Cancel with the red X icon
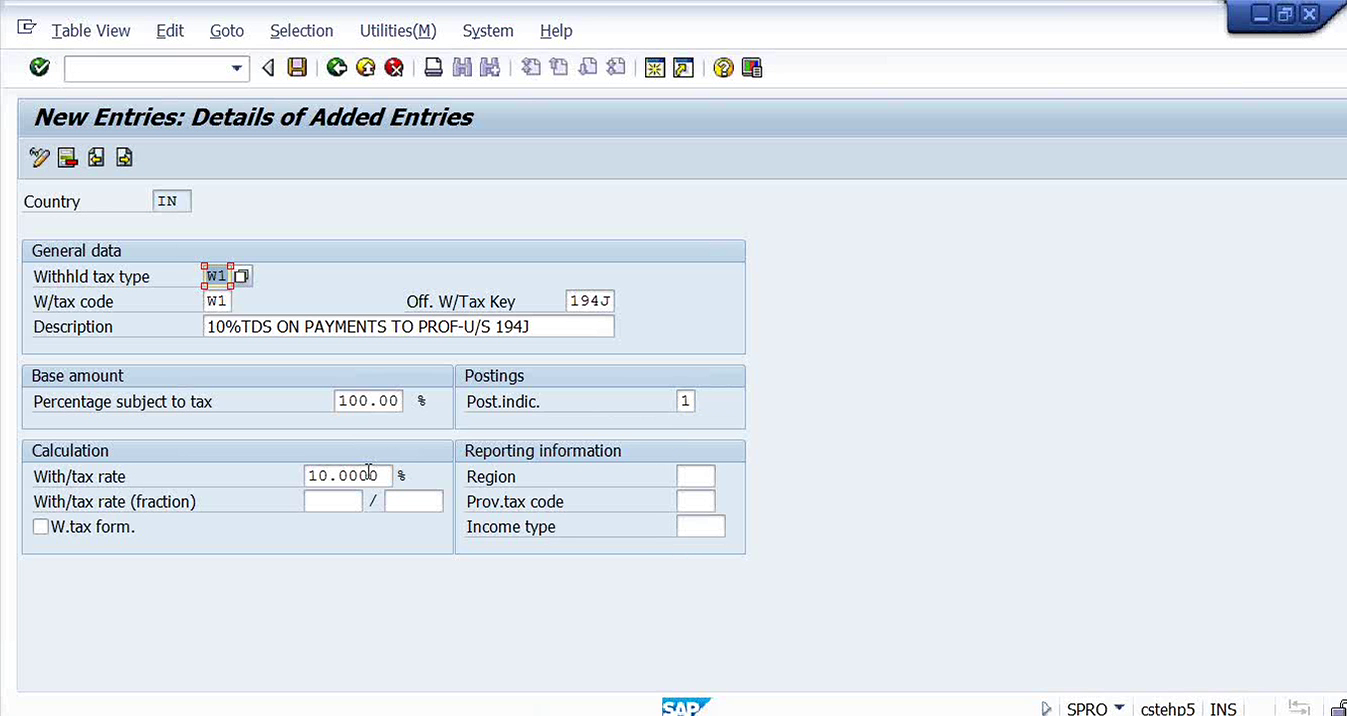This screenshot has width=1347, height=716. coord(395,68)
